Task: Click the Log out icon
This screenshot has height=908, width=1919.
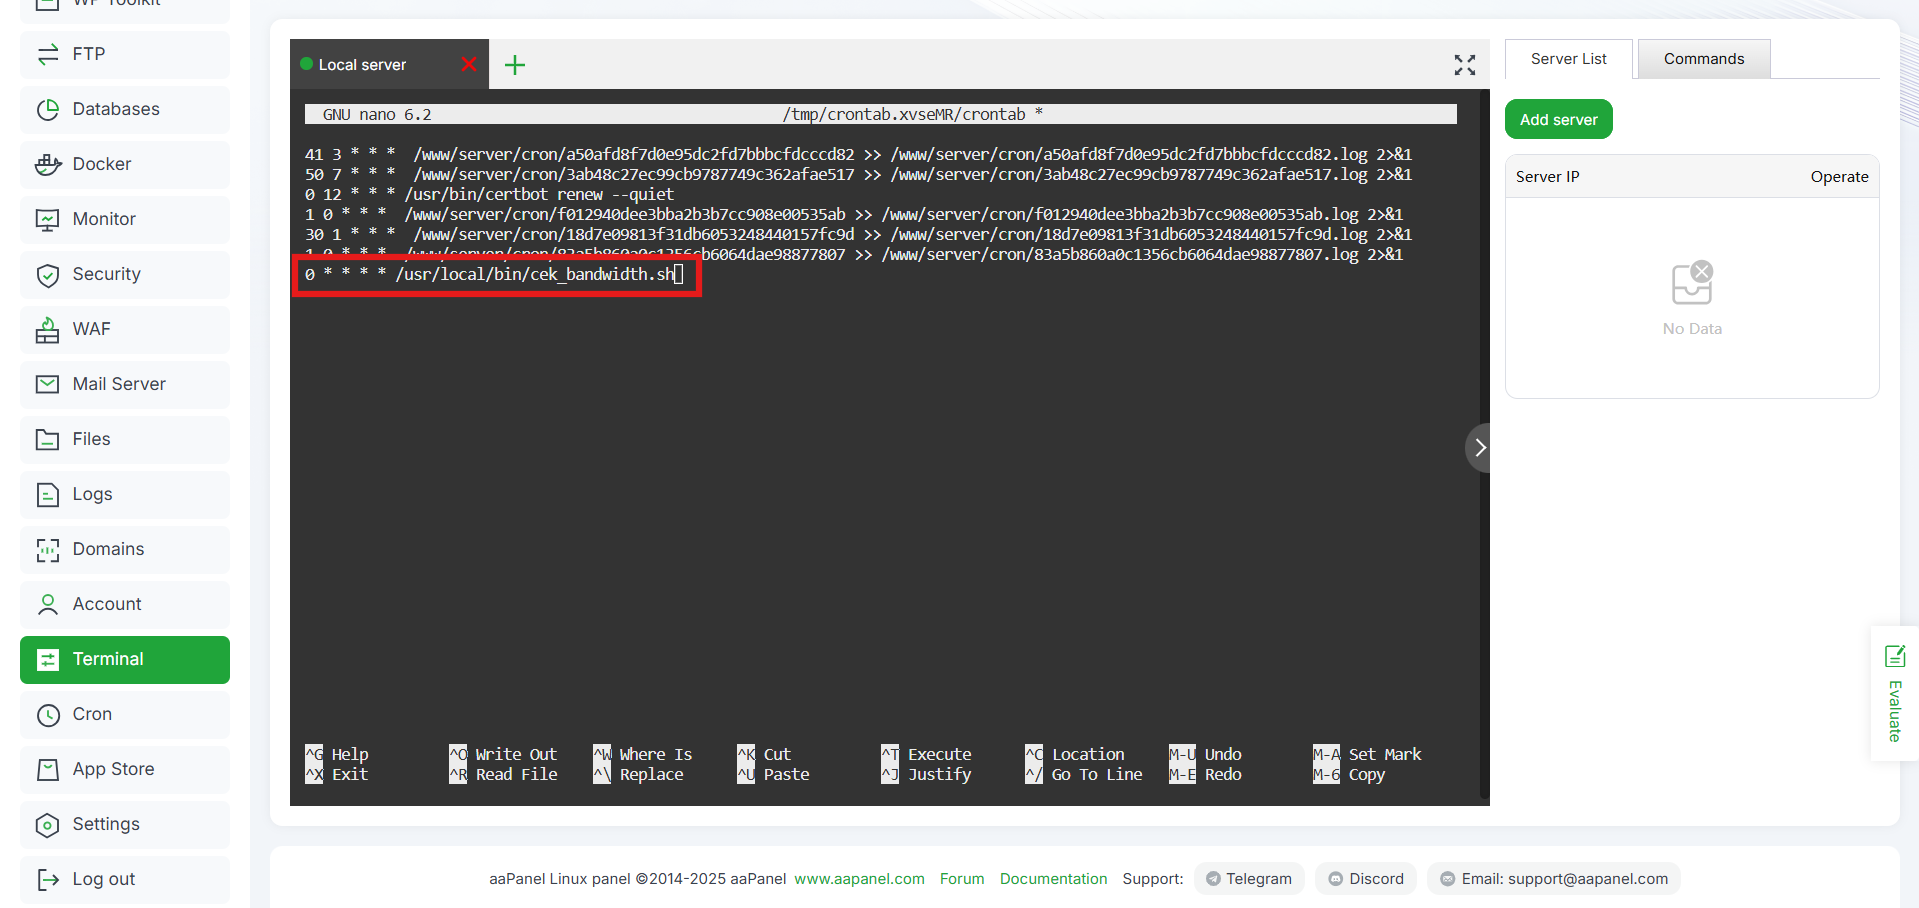Action: pyautogui.click(x=48, y=879)
